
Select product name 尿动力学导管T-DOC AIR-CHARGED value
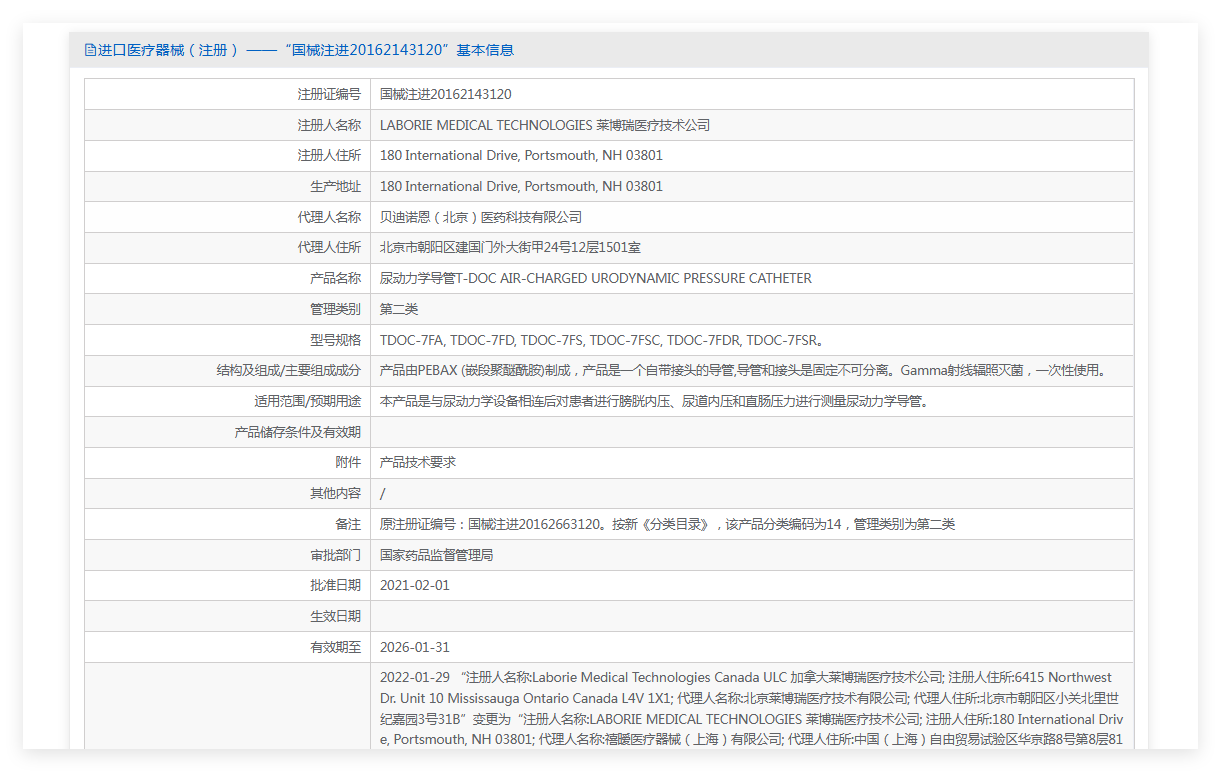click(596, 279)
